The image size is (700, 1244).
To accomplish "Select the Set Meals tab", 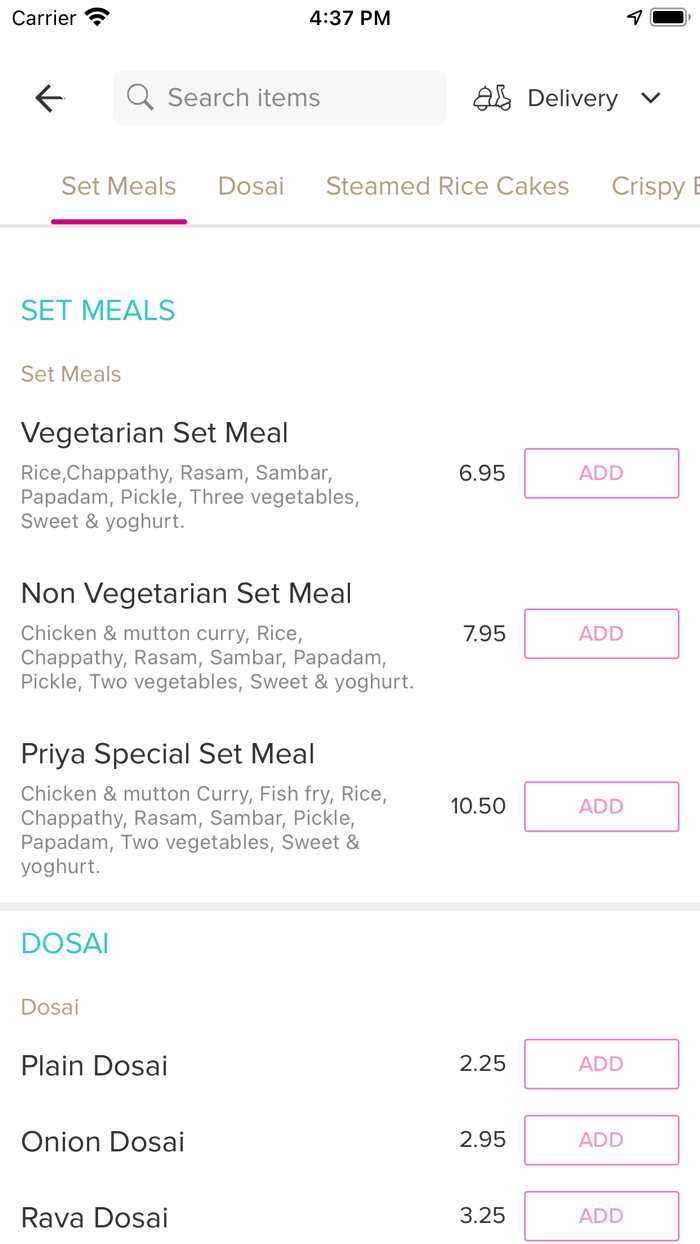I will click(x=118, y=186).
